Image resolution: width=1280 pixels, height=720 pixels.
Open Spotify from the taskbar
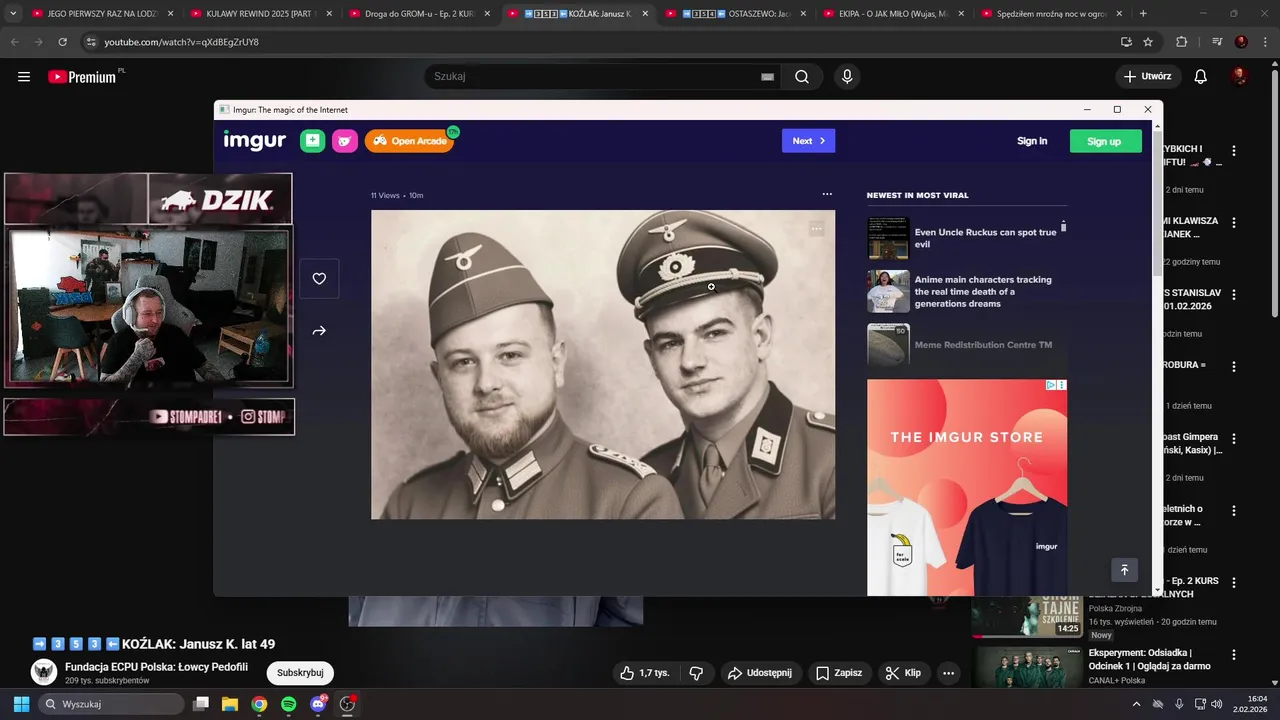point(289,704)
